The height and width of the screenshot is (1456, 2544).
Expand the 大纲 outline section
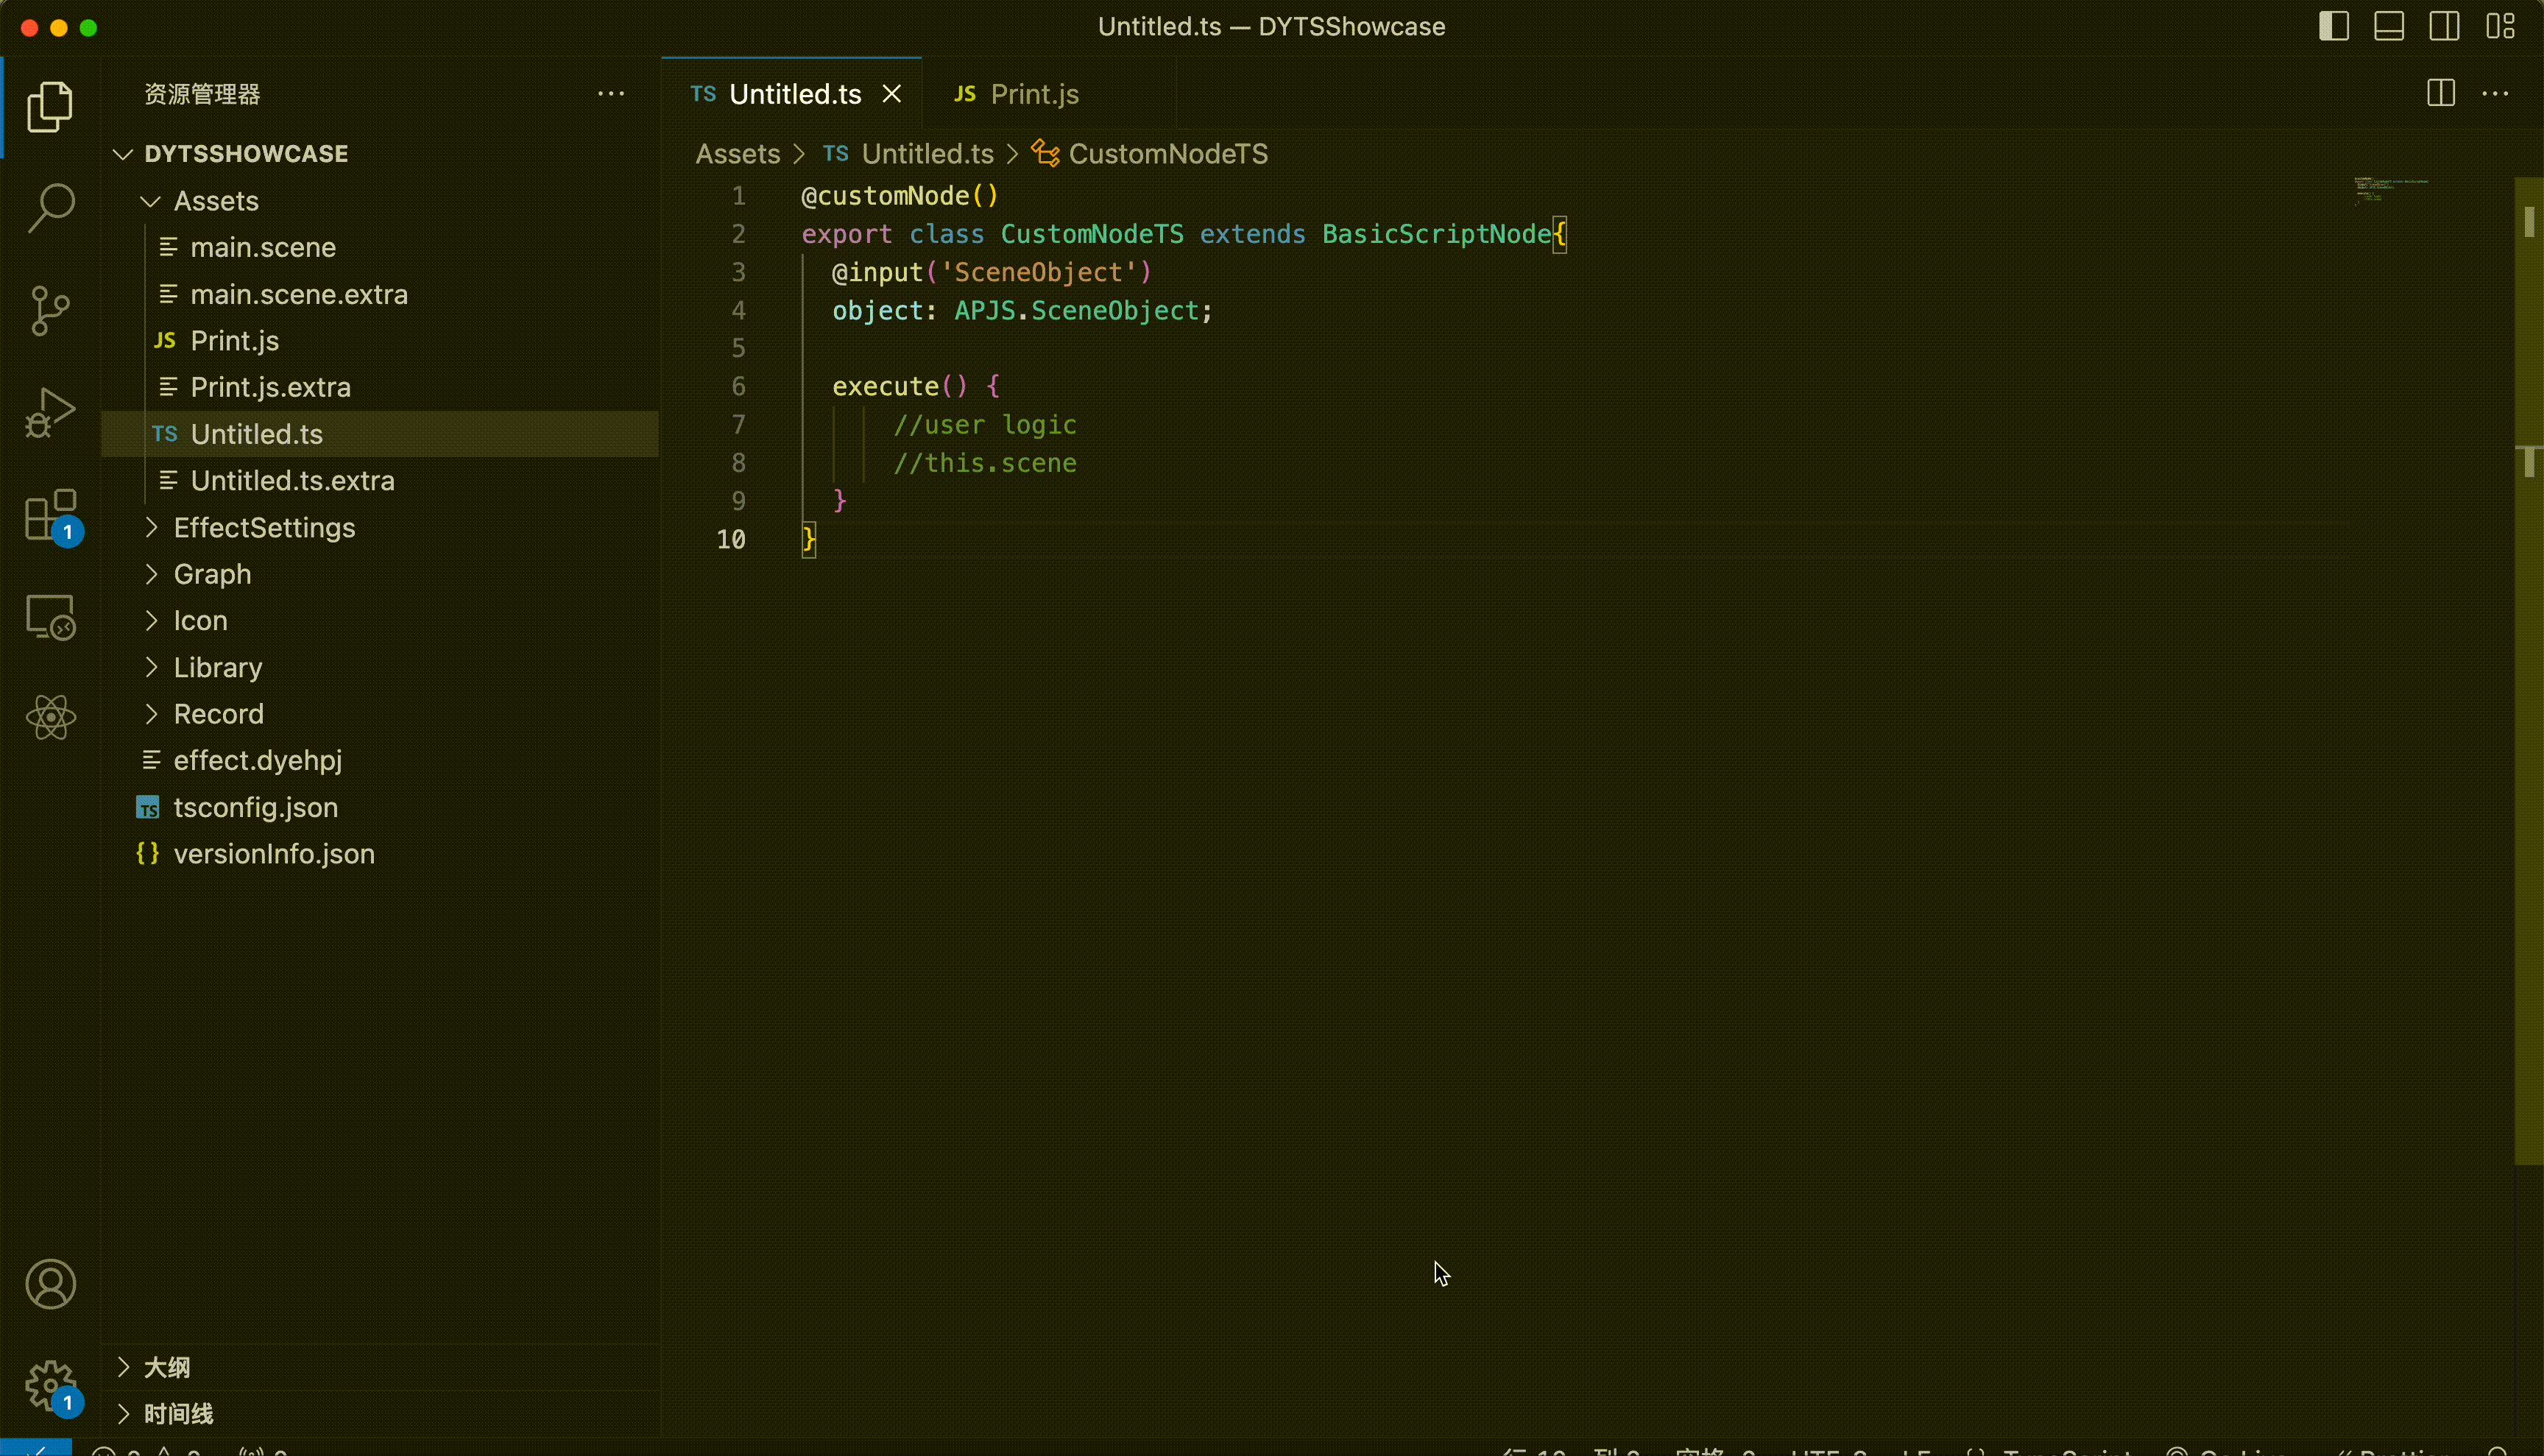tap(380, 1367)
